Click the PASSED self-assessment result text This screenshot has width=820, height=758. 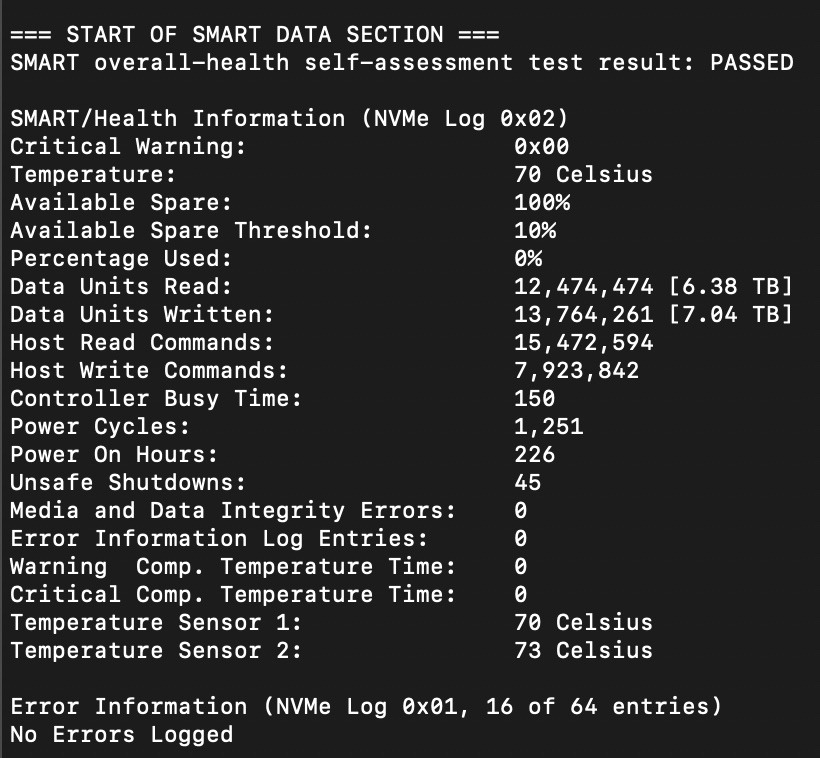tap(751, 63)
